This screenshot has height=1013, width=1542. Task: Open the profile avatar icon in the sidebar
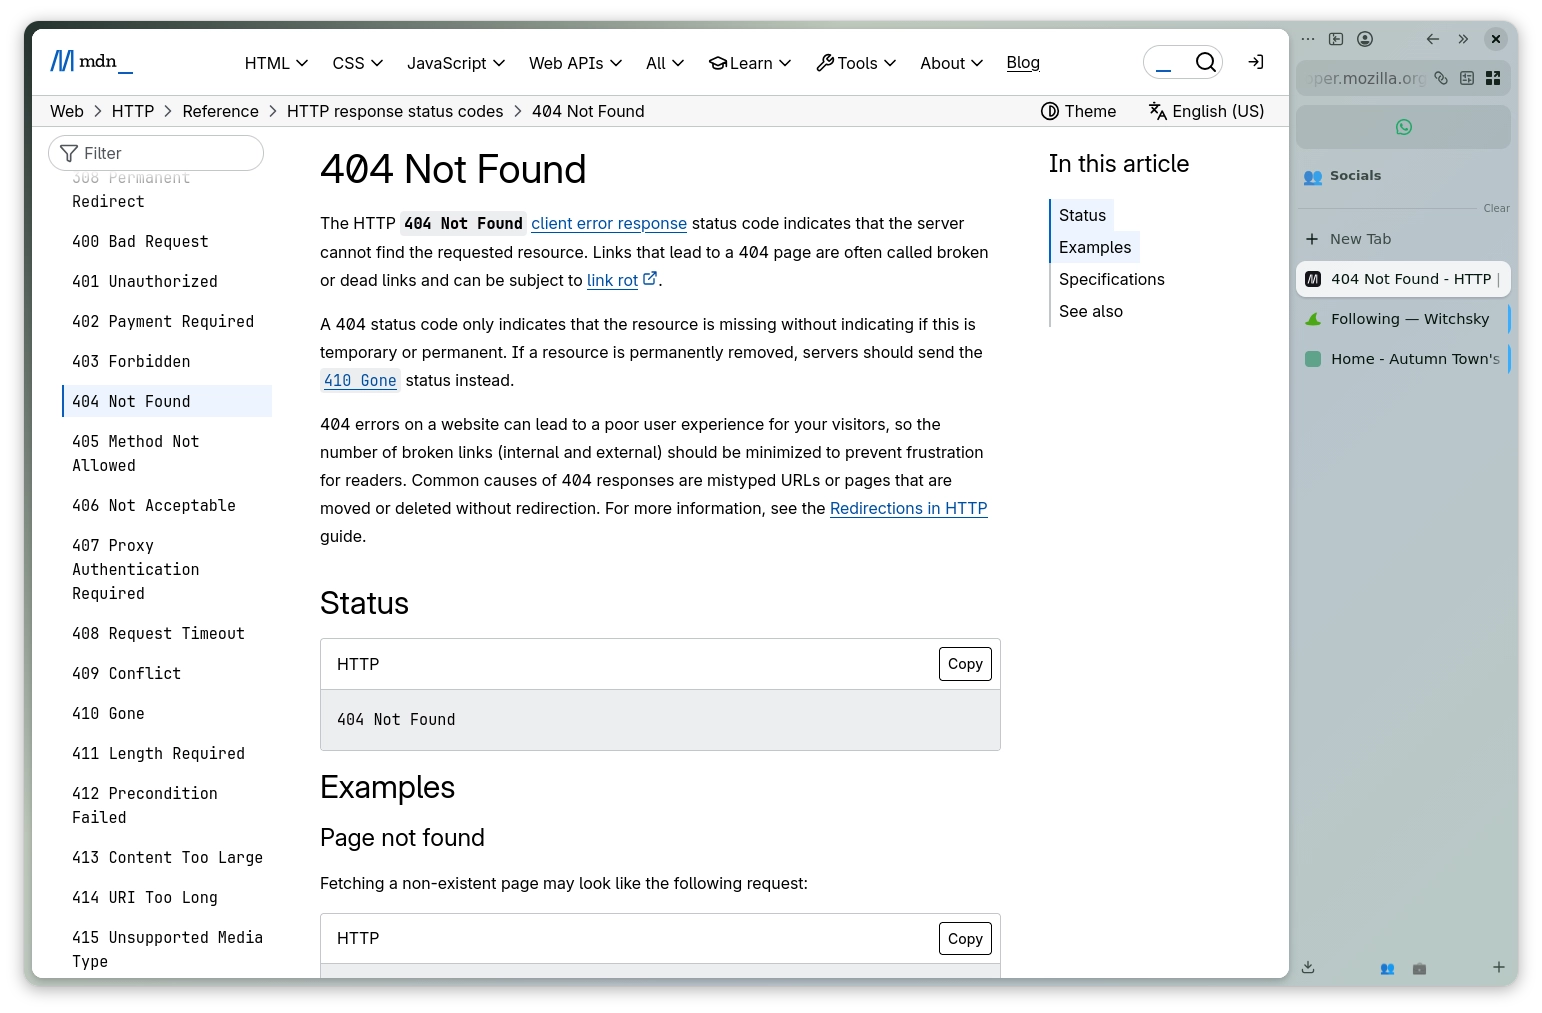point(1365,39)
